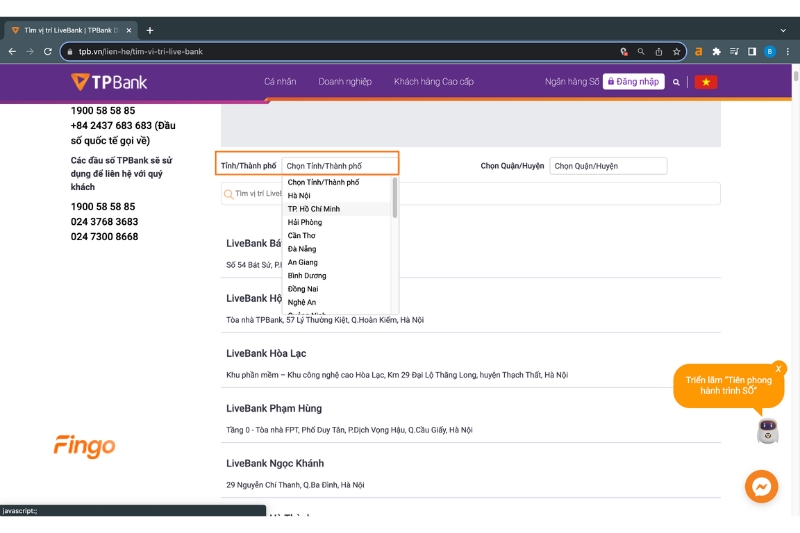Click the LiveBank Hòa Lạc heading
This screenshot has width=800, height=533.
266,353
